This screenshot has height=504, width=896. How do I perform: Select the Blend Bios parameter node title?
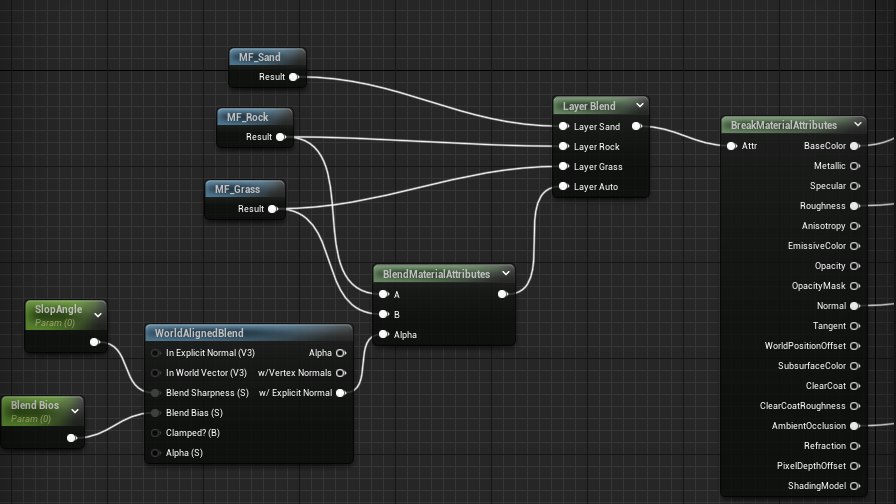[x=35, y=405]
